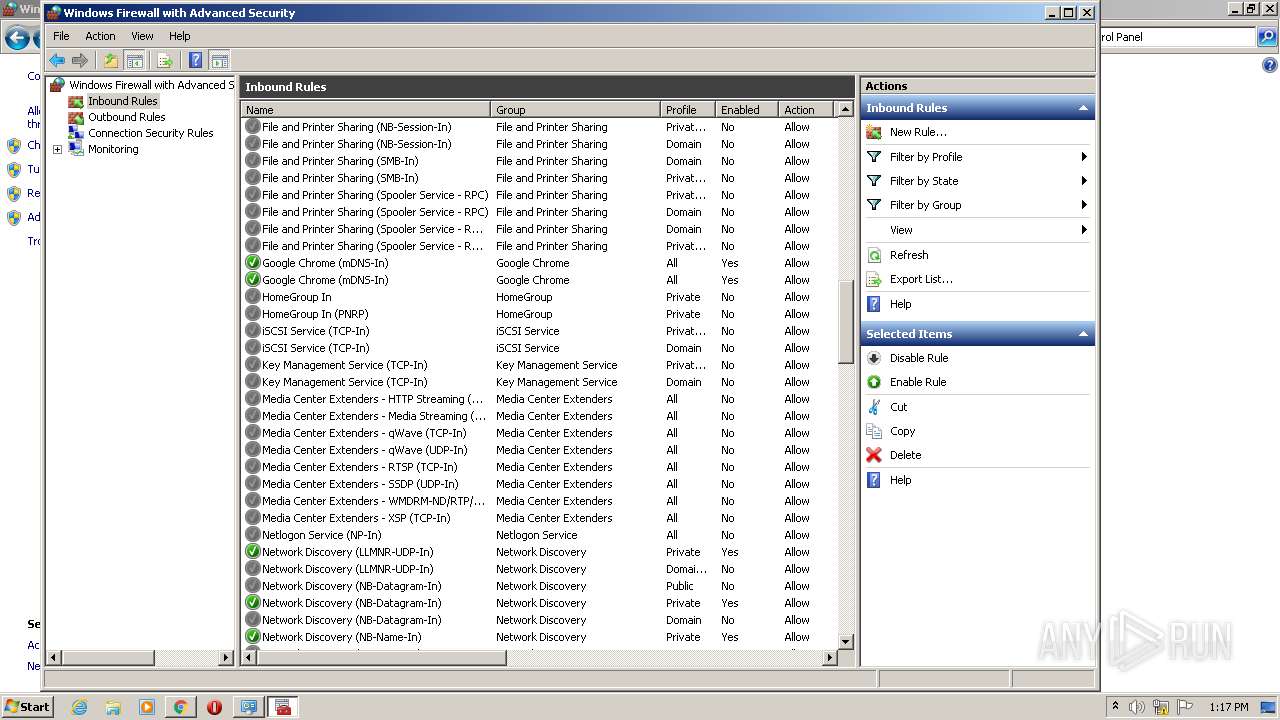
Task: Sort rules by the Enabled column header
Action: click(x=746, y=110)
